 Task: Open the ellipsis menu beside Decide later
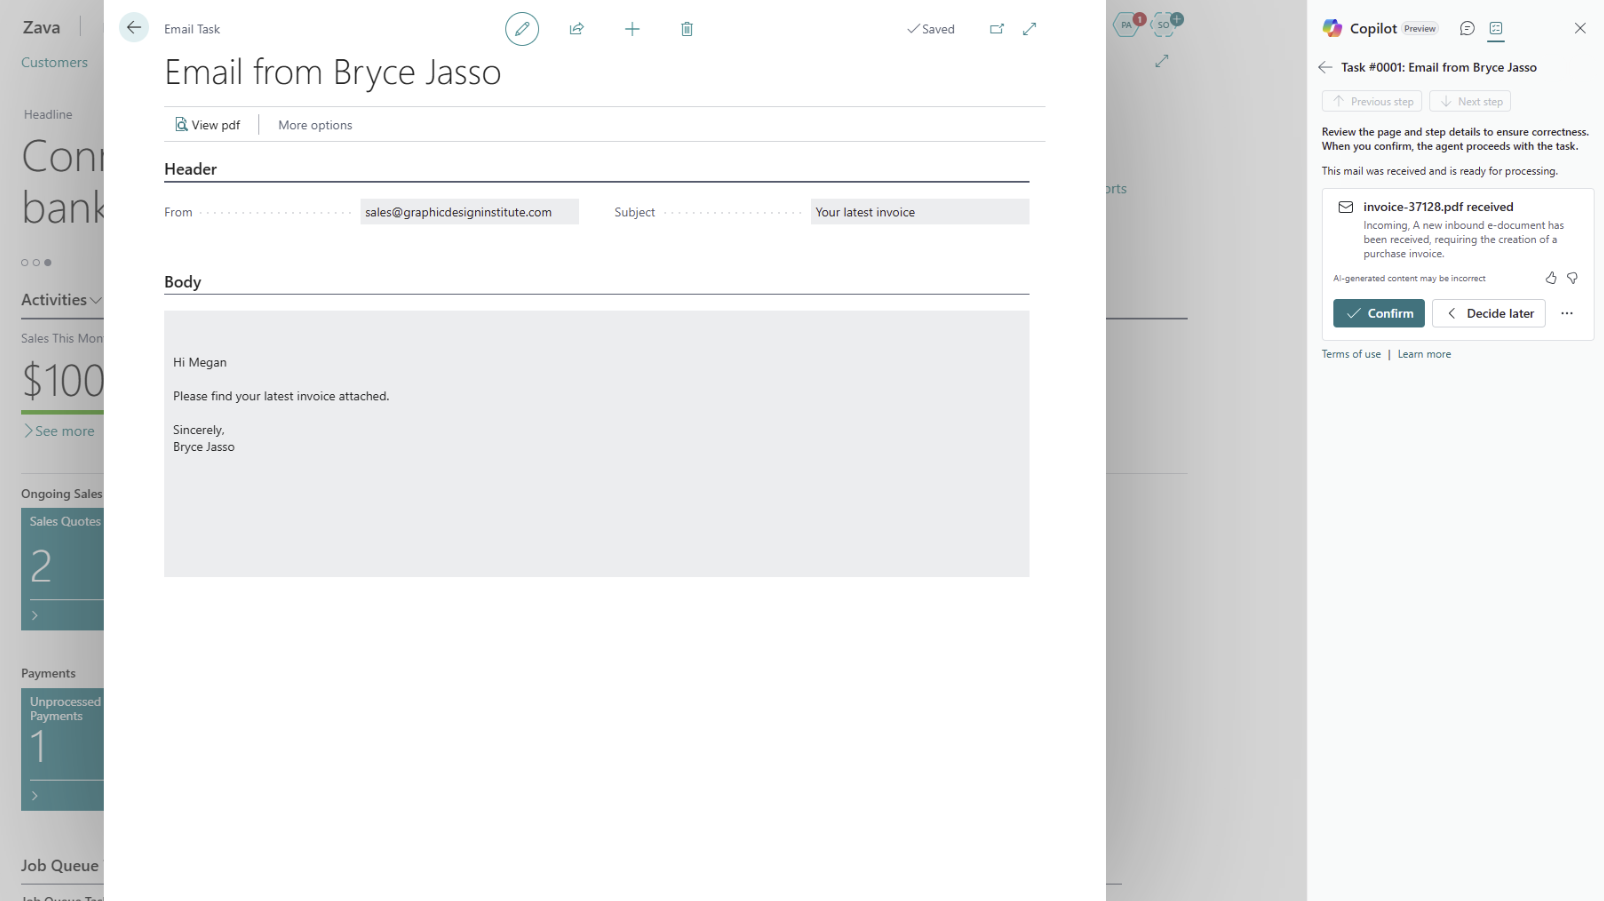1567,313
